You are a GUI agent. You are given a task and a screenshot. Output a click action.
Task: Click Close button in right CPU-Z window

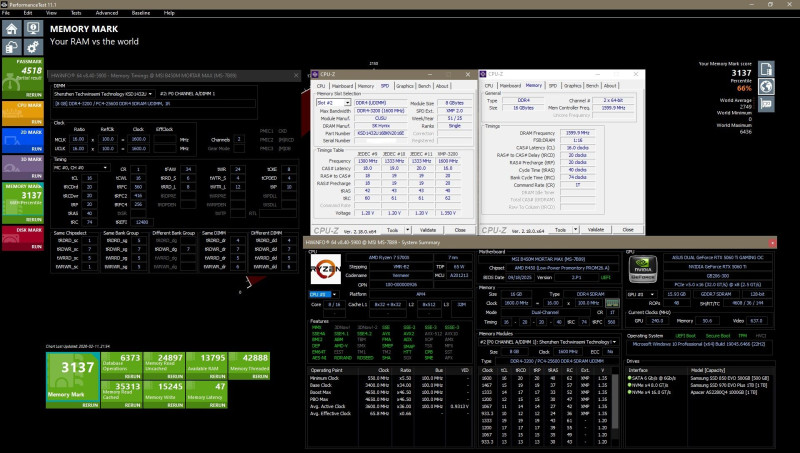point(628,230)
